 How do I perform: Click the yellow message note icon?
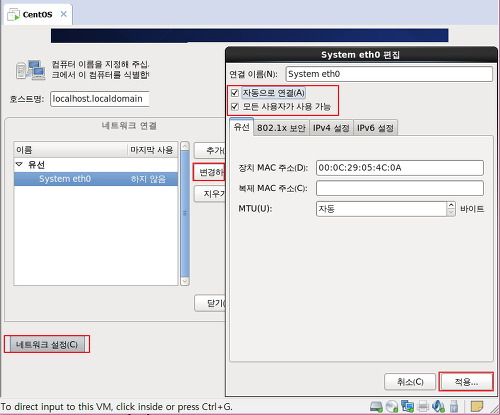(477, 406)
